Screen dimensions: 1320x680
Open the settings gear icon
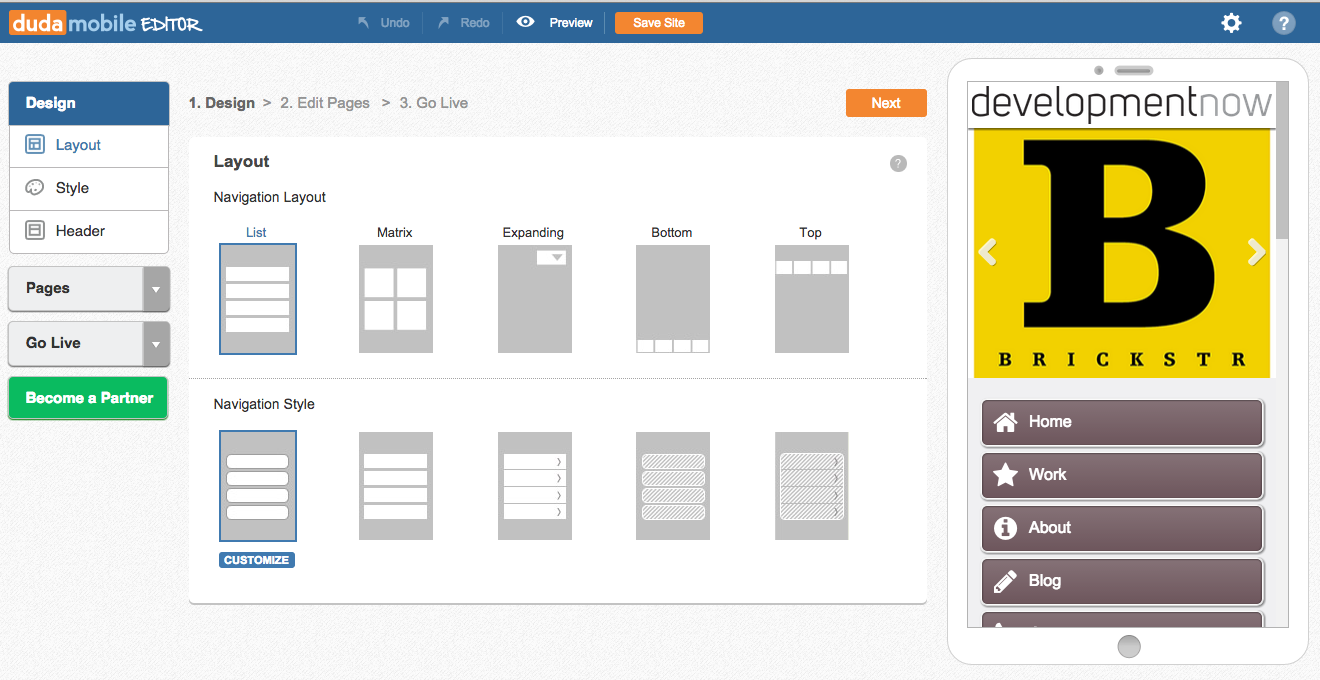click(1231, 23)
